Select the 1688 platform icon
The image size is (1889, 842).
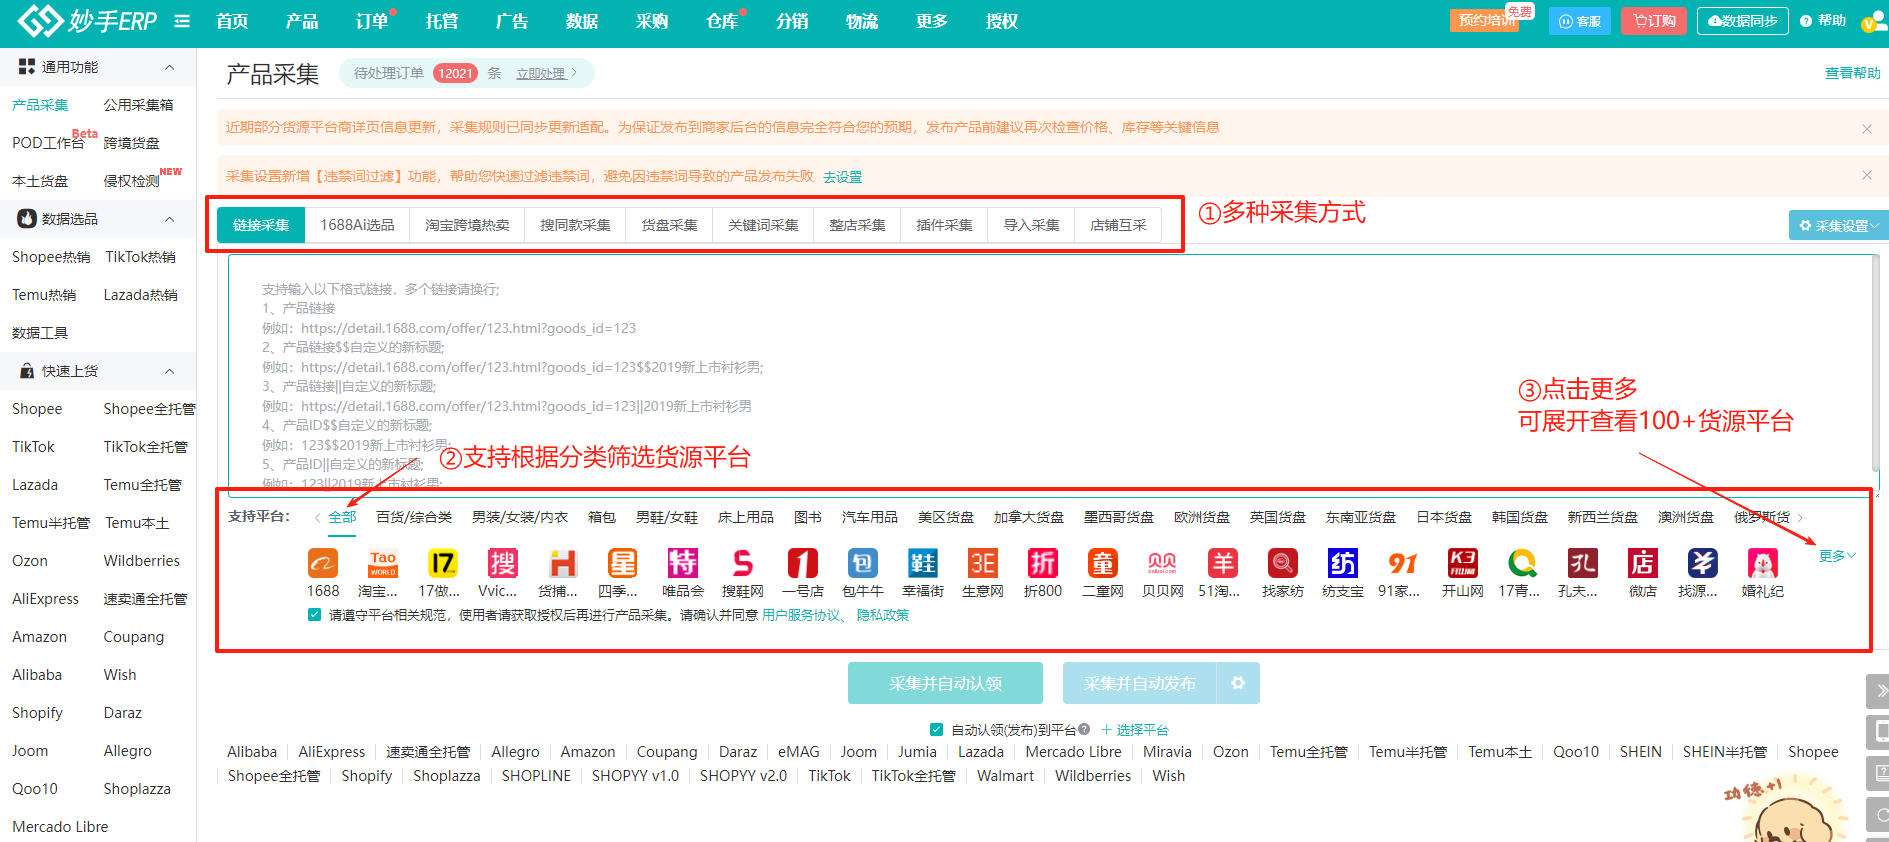tap(322, 564)
